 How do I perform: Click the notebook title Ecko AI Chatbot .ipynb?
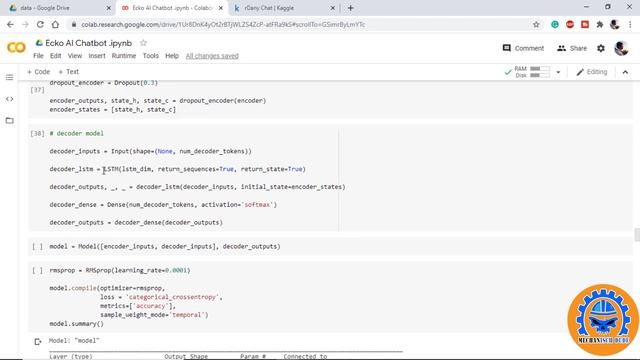pos(89,43)
